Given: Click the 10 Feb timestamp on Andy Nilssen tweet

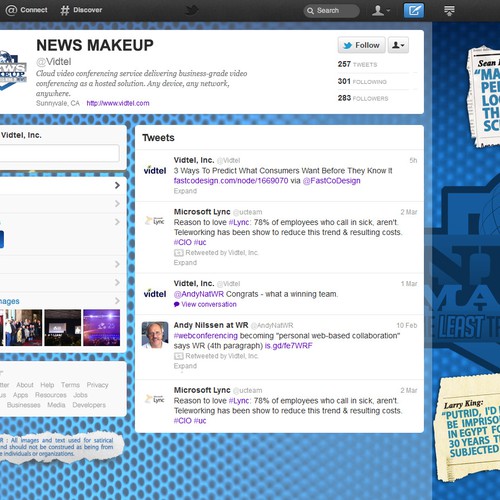Looking at the screenshot, I should 407,325.
